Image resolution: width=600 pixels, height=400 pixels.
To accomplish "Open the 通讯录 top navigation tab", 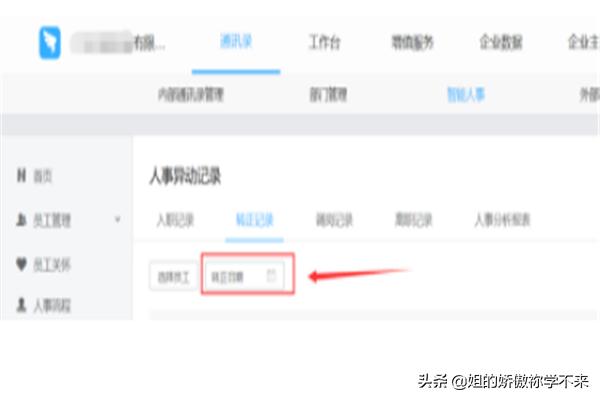I will pos(236,41).
